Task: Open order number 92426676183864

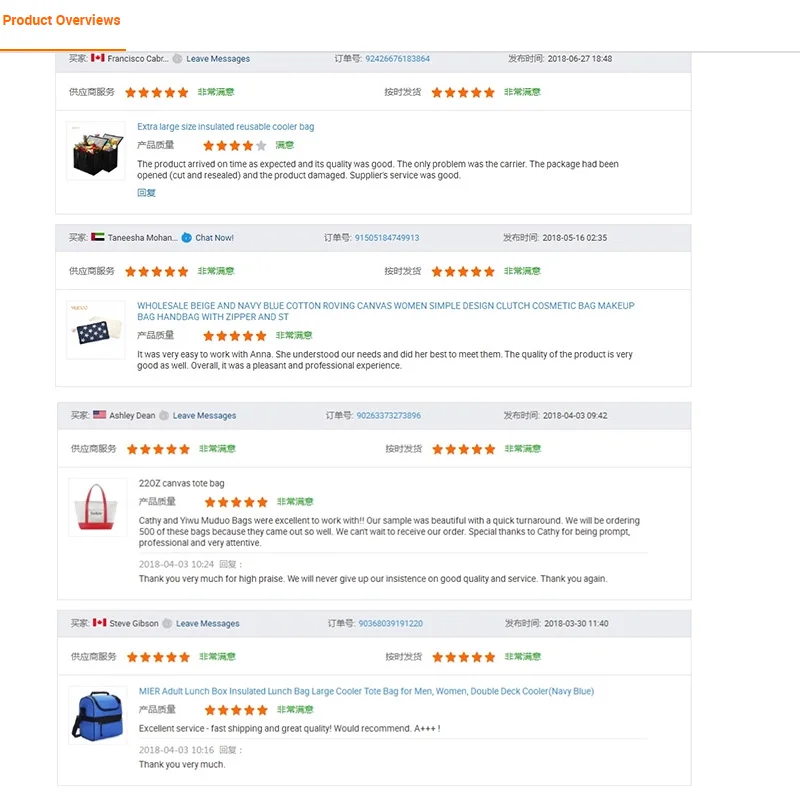Action: [397, 59]
